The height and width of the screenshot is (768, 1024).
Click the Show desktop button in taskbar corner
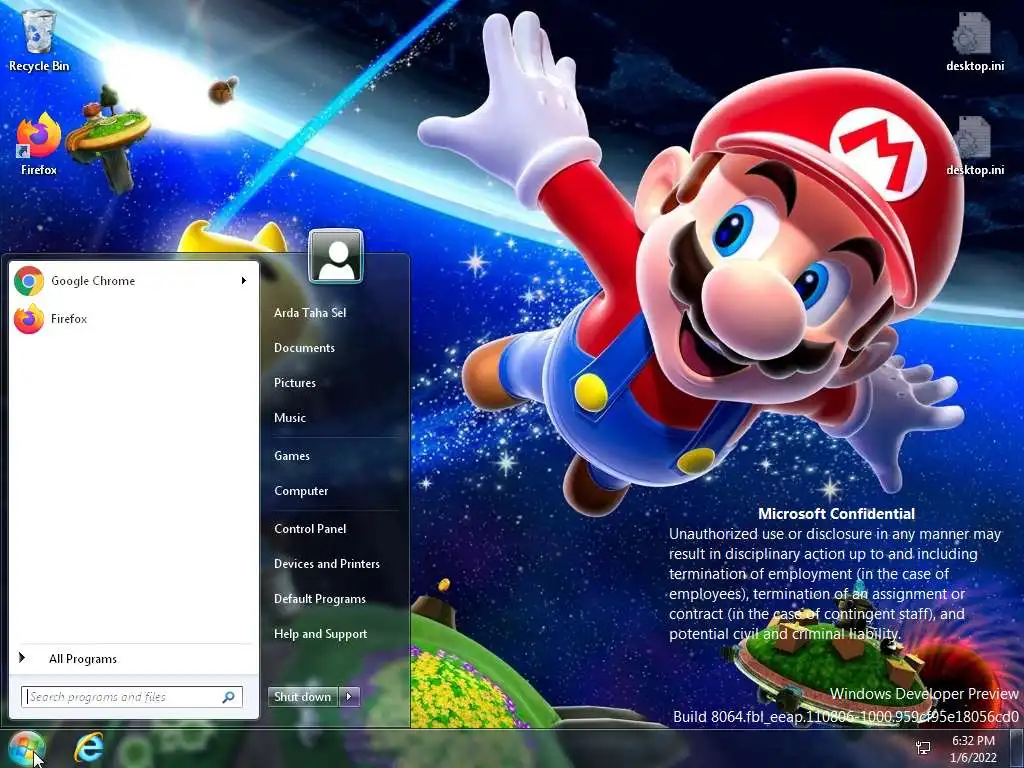pos(1017,748)
